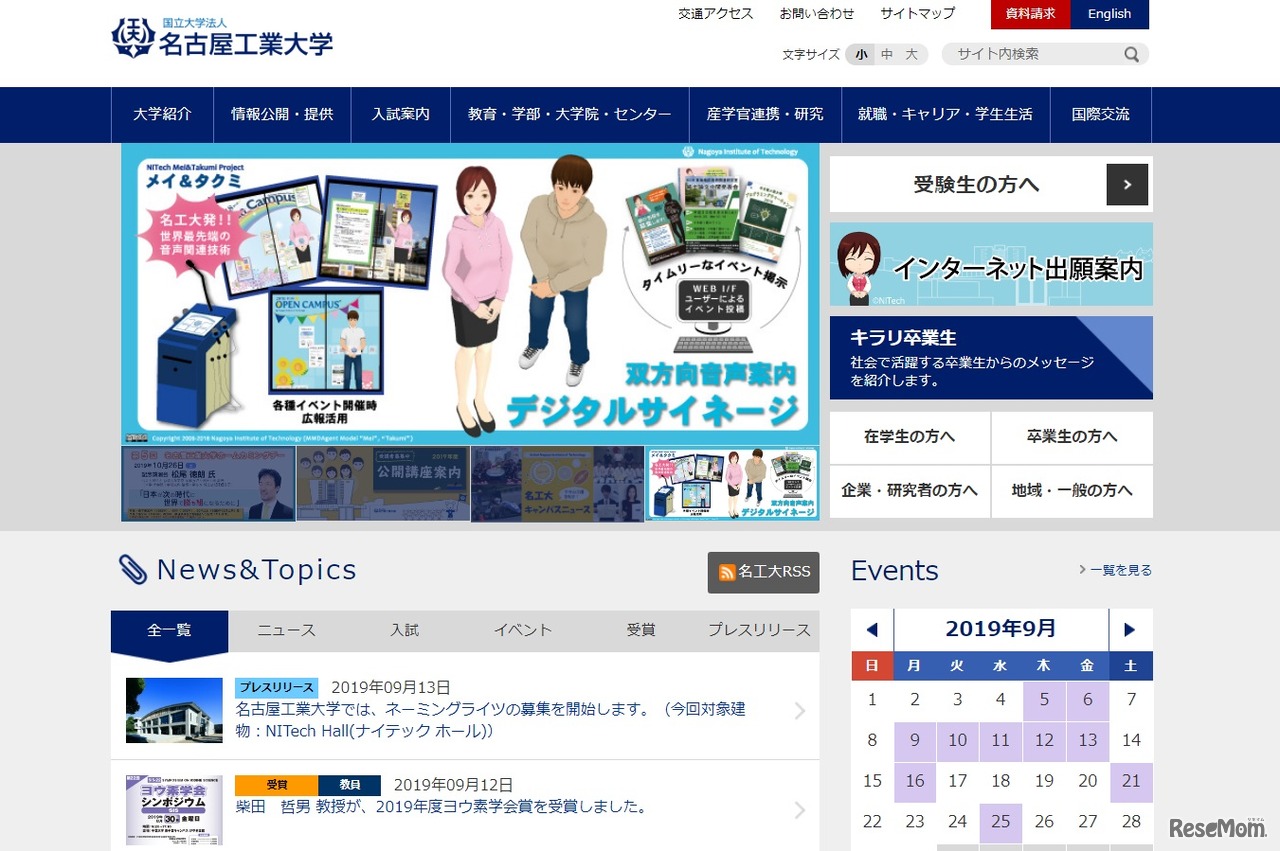Click the English language button
The height and width of the screenshot is (851, 1280).
pos(1109,15)
